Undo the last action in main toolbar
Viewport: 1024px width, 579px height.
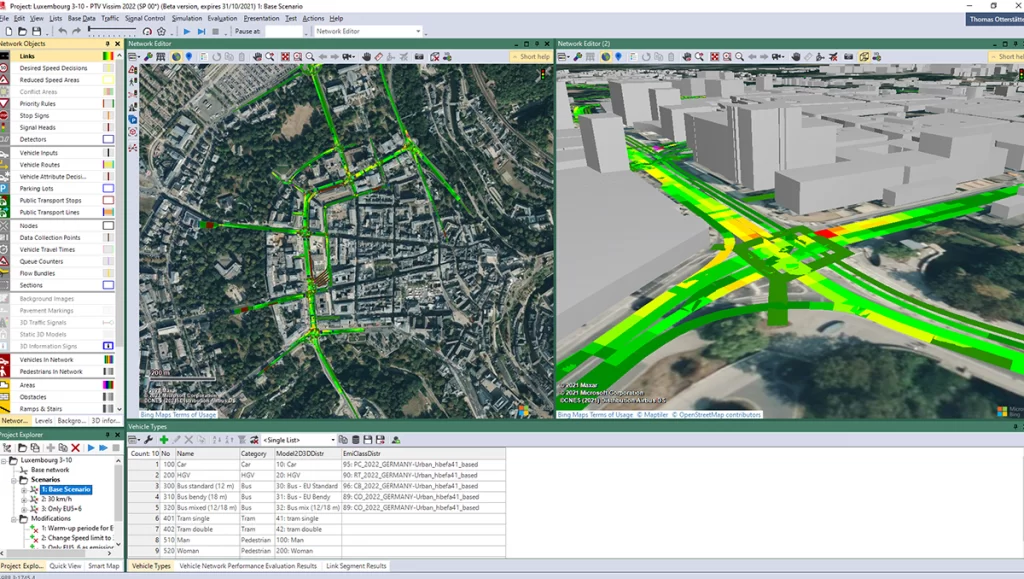click(62, 31)
